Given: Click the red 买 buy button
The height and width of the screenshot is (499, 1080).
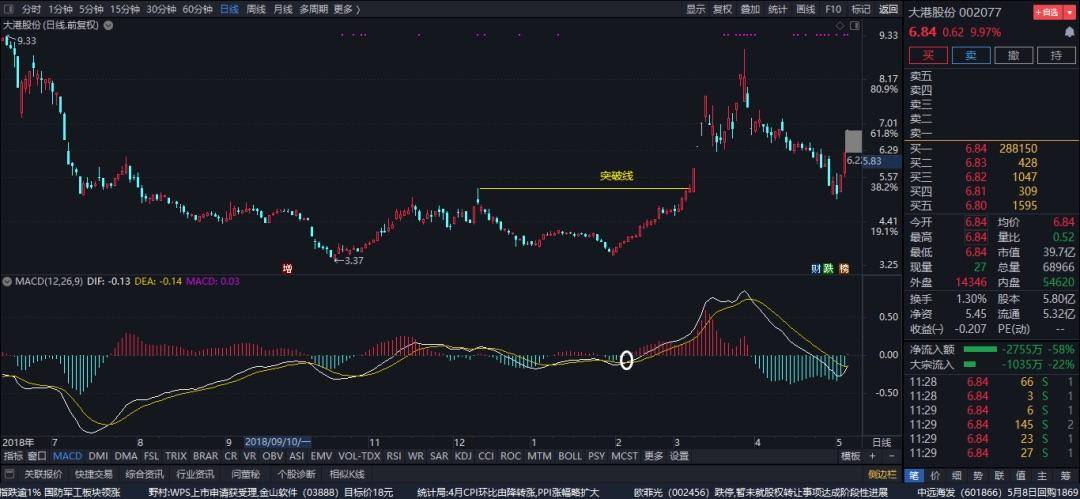Looking at the screenshot, I should tap(928, 56).
